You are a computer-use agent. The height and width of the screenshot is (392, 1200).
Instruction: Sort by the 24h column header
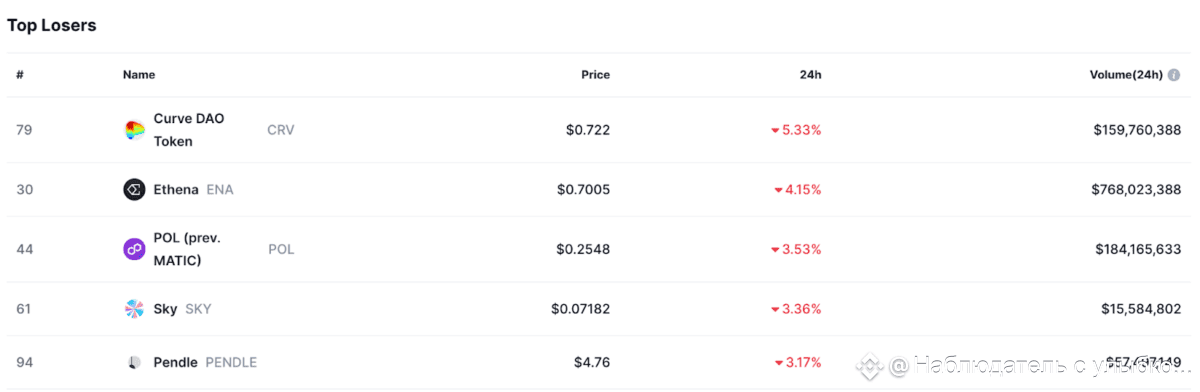(x=811, y=75)
